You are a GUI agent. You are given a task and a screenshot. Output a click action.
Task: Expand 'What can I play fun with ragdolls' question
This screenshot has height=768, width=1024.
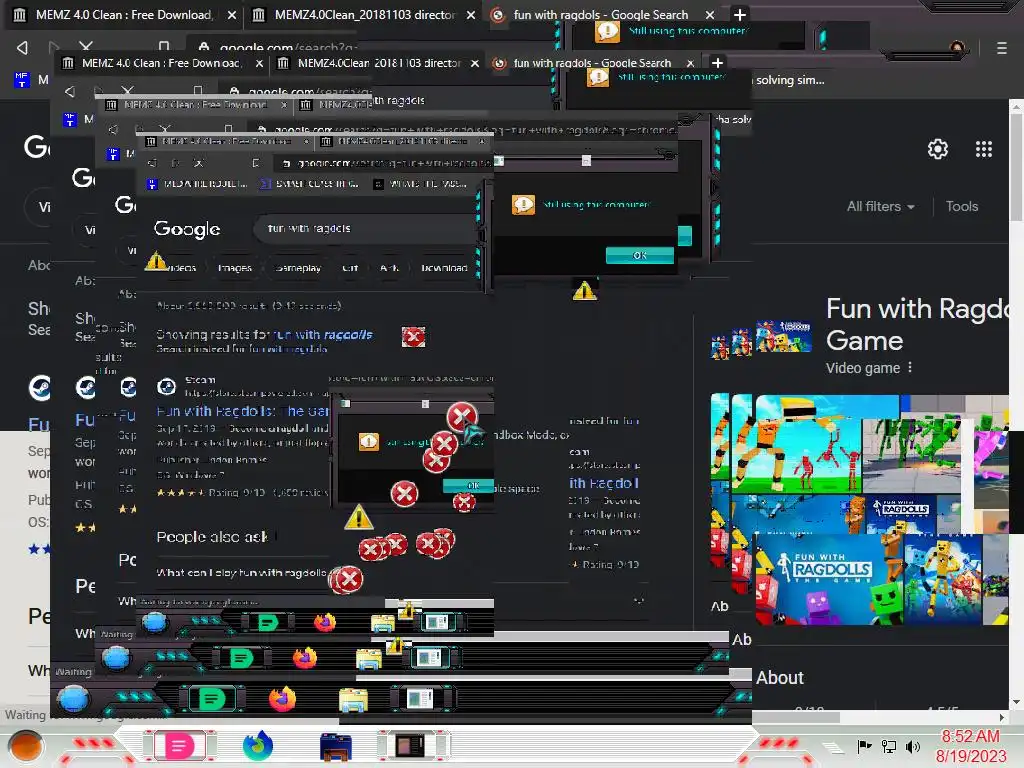(x=242, y=573)
